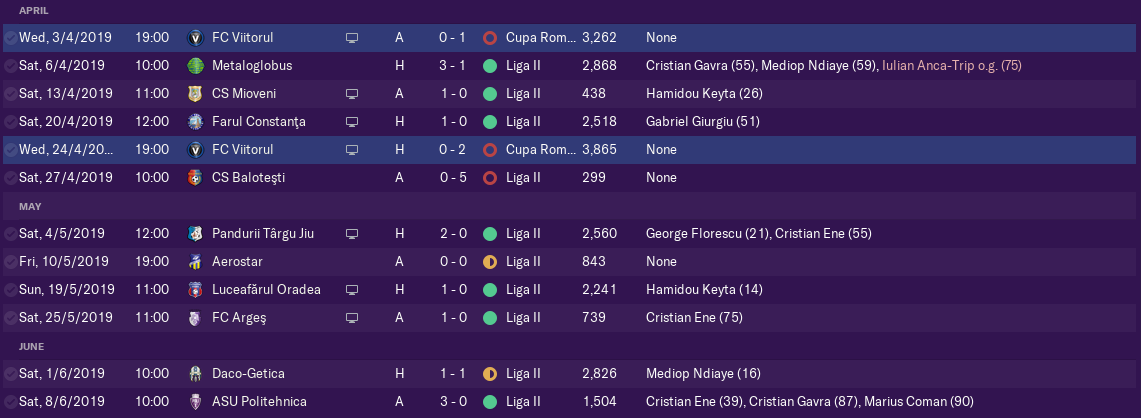
Task: Click the Metaloglobus club badge icon
Action: pos(195,66)
